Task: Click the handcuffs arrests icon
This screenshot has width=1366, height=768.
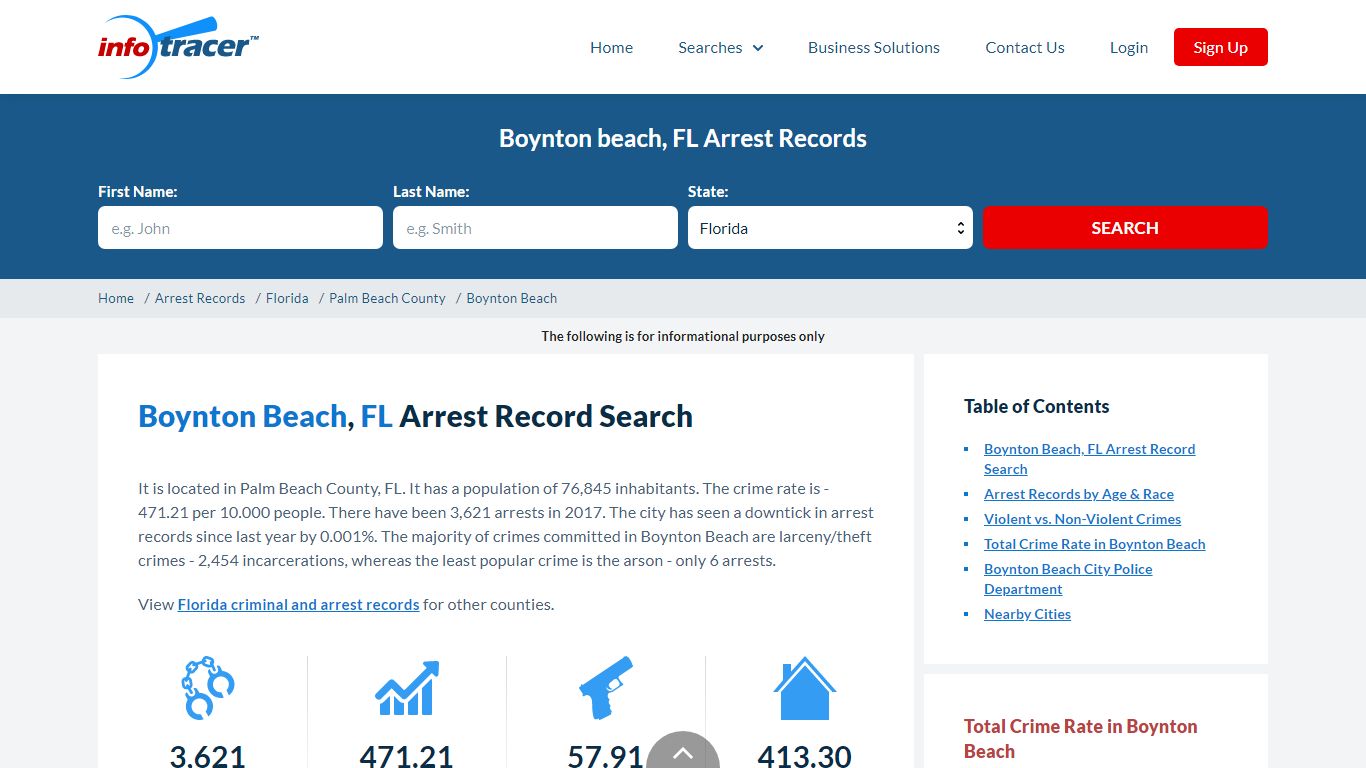Action: [208, 687]
